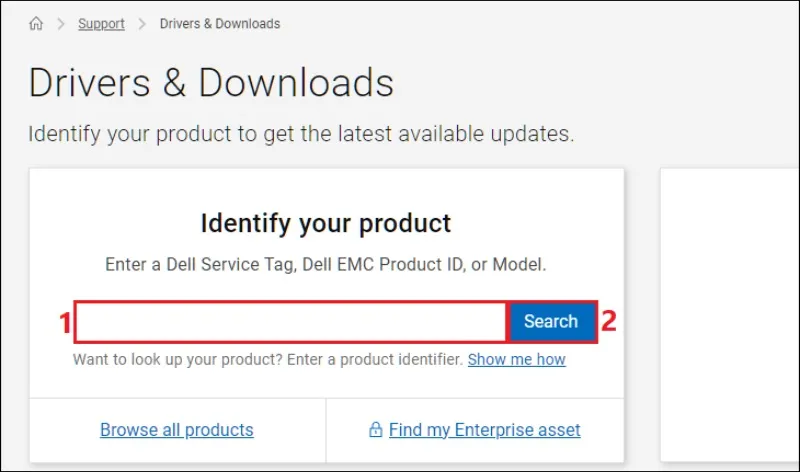Click the red annotation number 2
Viewport: 800px width, 474px height.
[x=608, y=322]
